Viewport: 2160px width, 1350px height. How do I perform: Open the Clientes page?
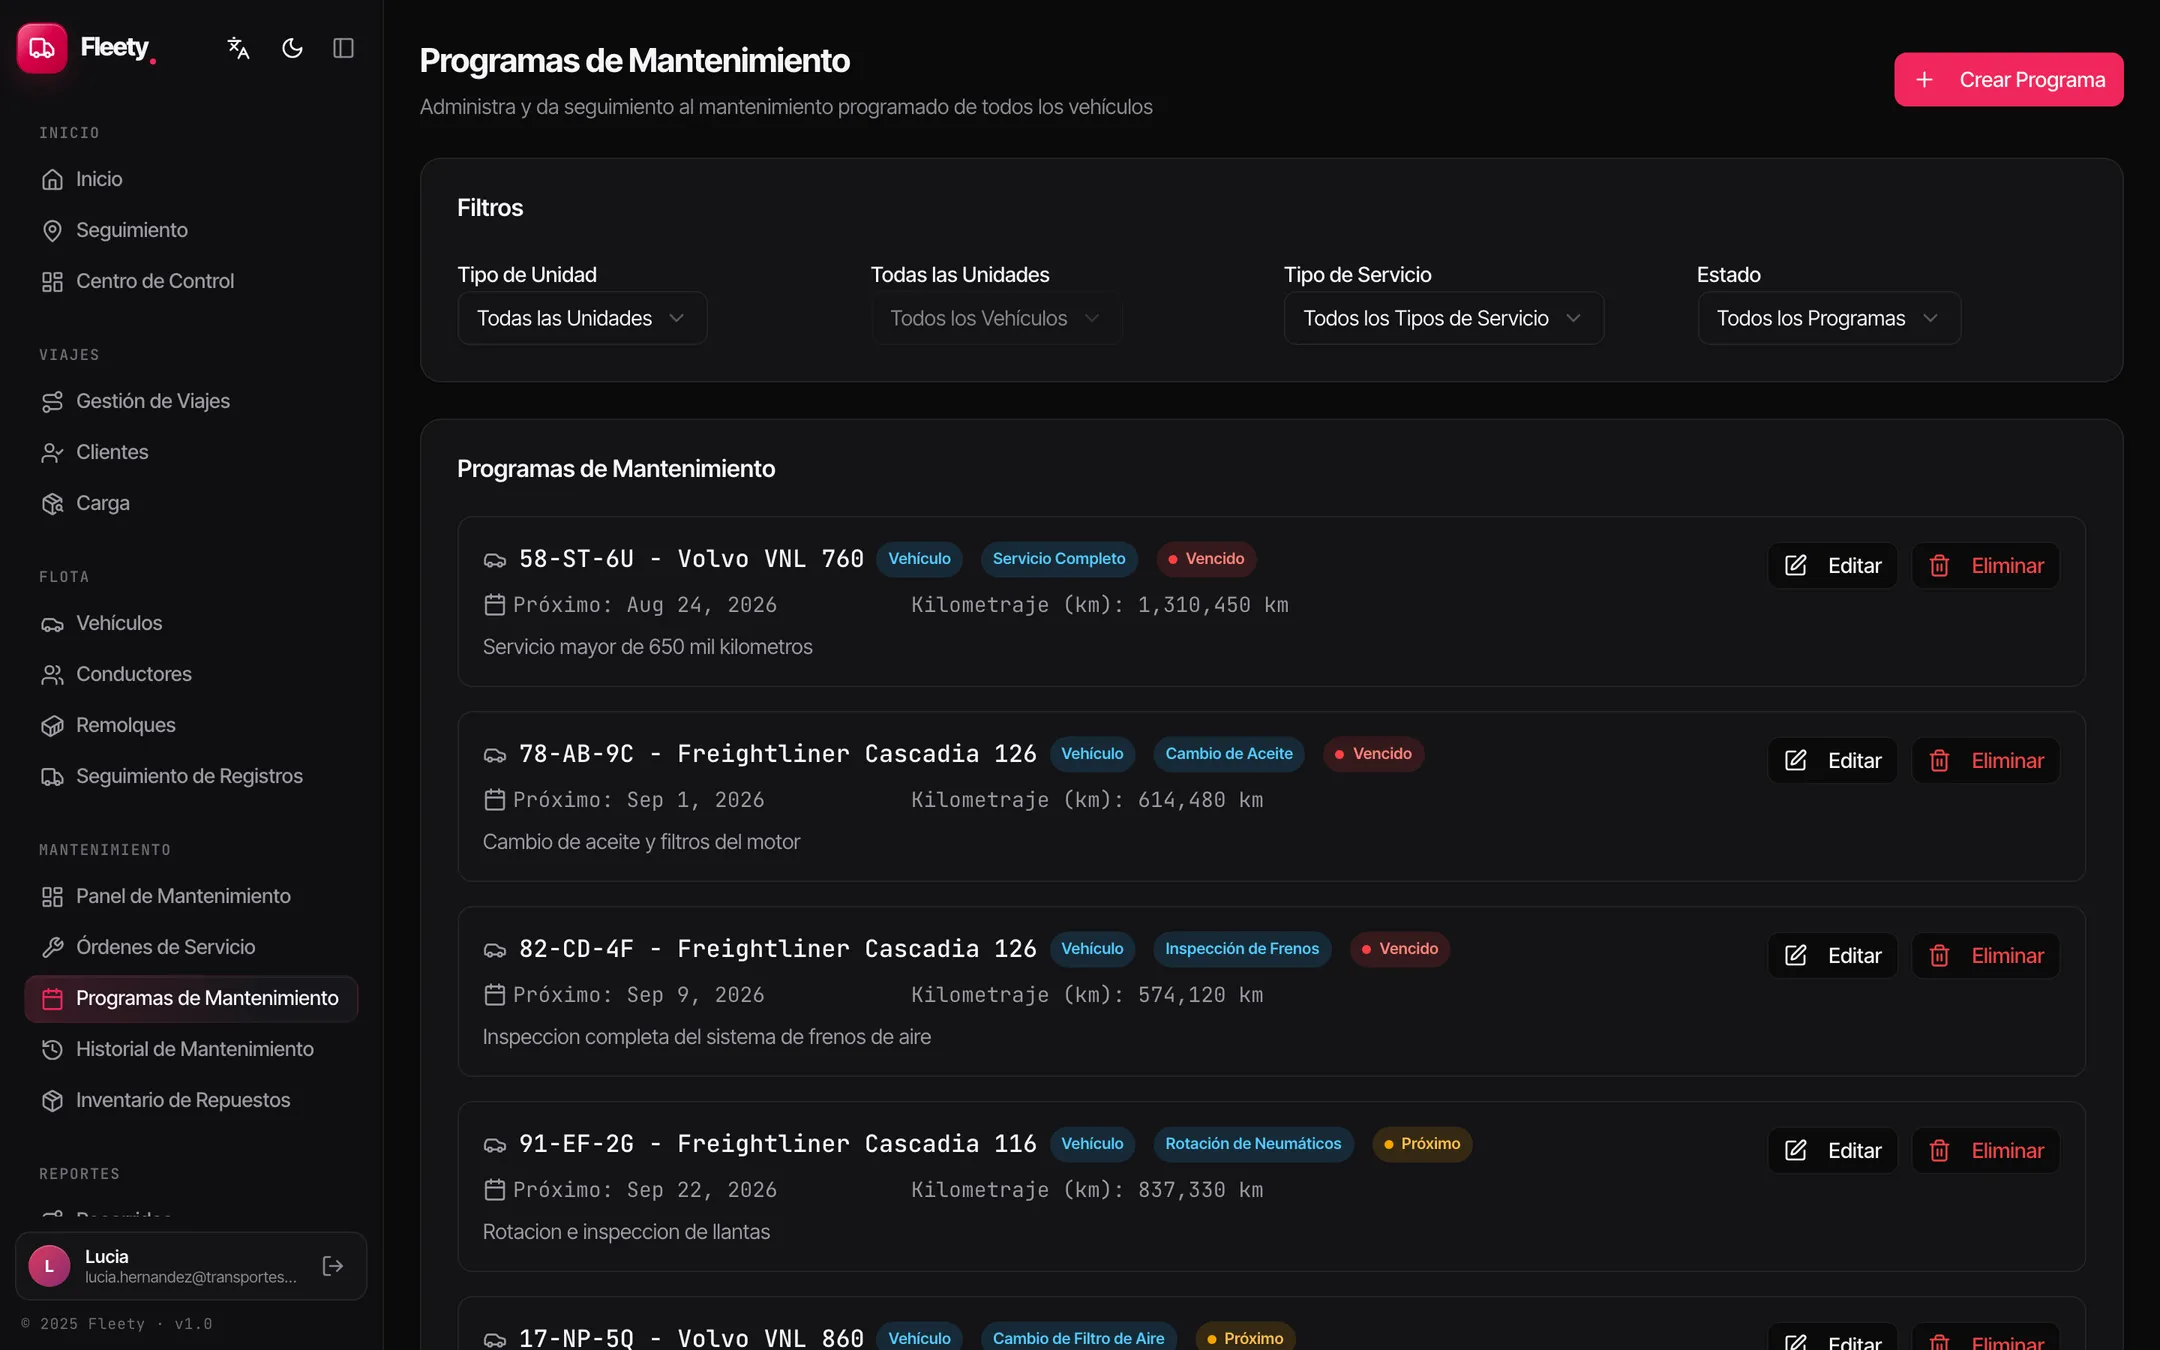pyautogui.click(x=191, y=452)
